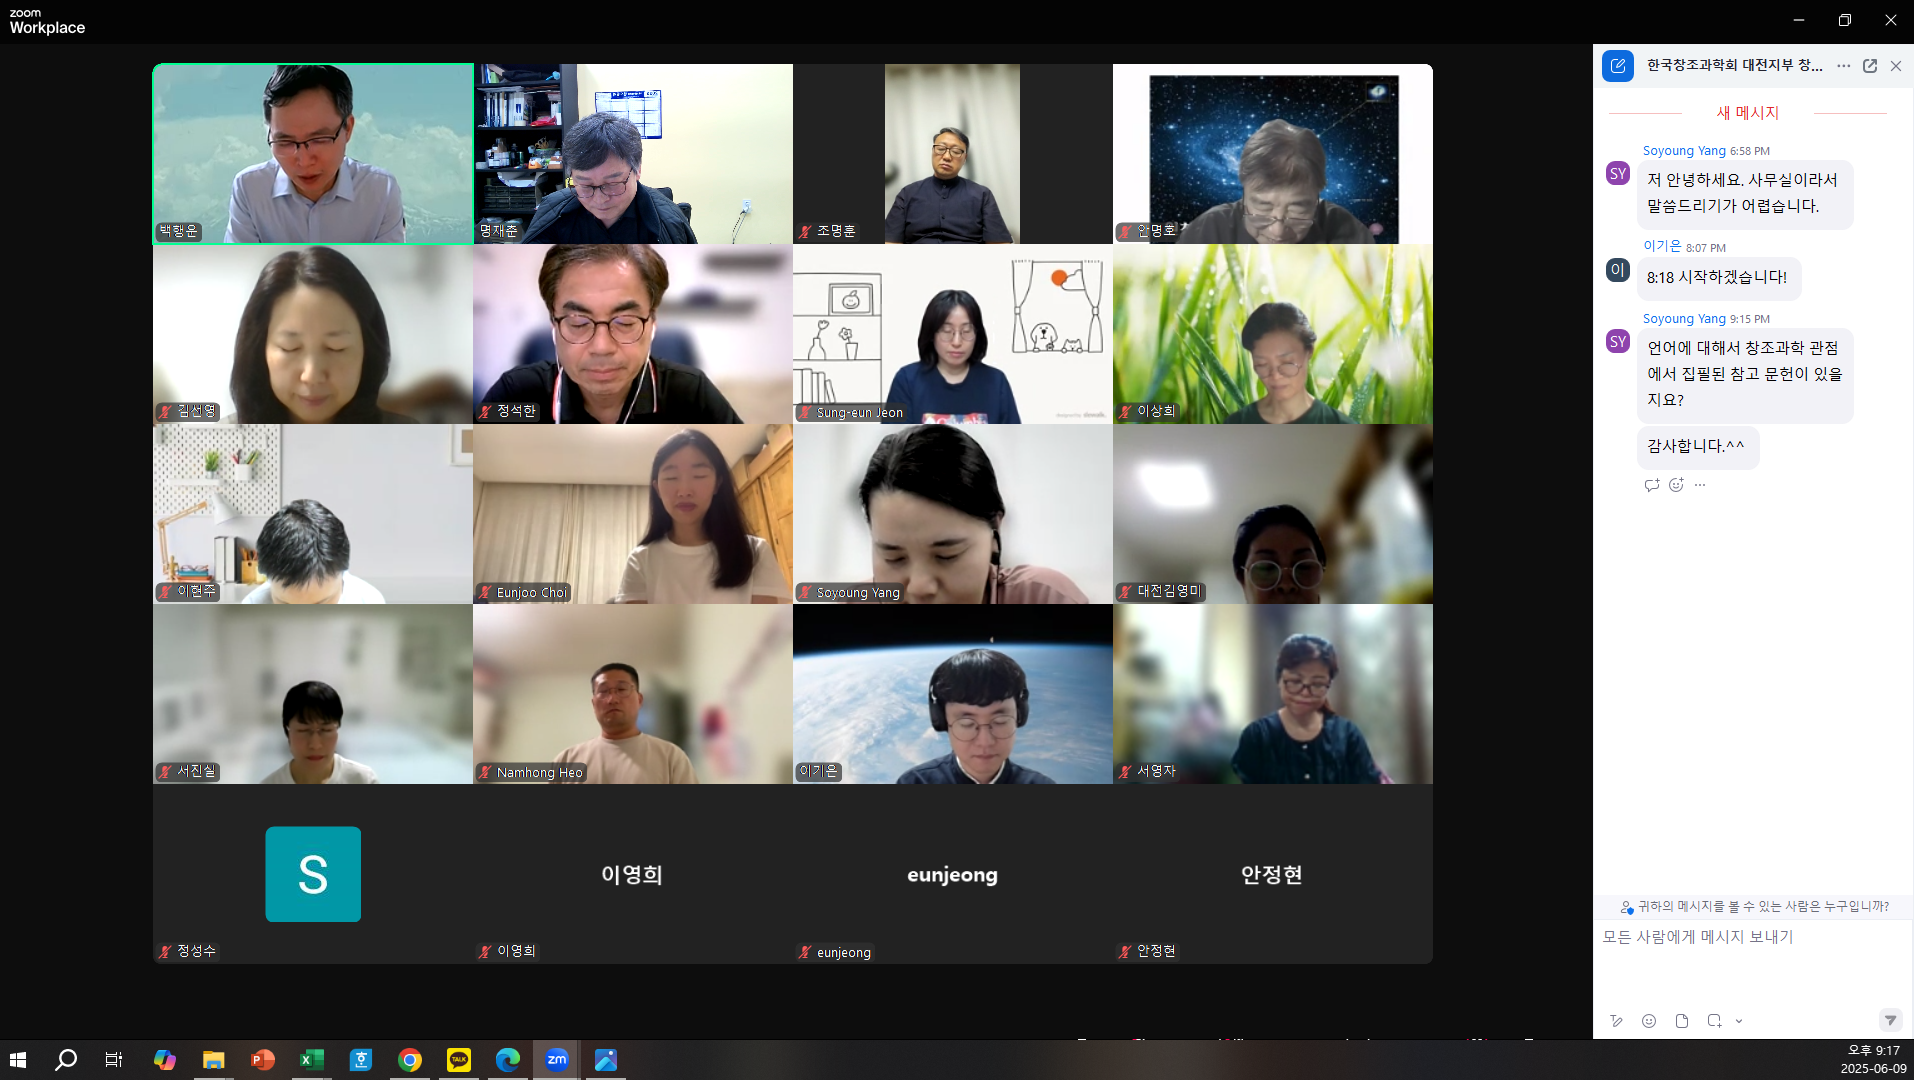Screen dimensions: 1914x1080
Task: Switch to Google Chrome on the taskbar
Action: click(410, 1060)
